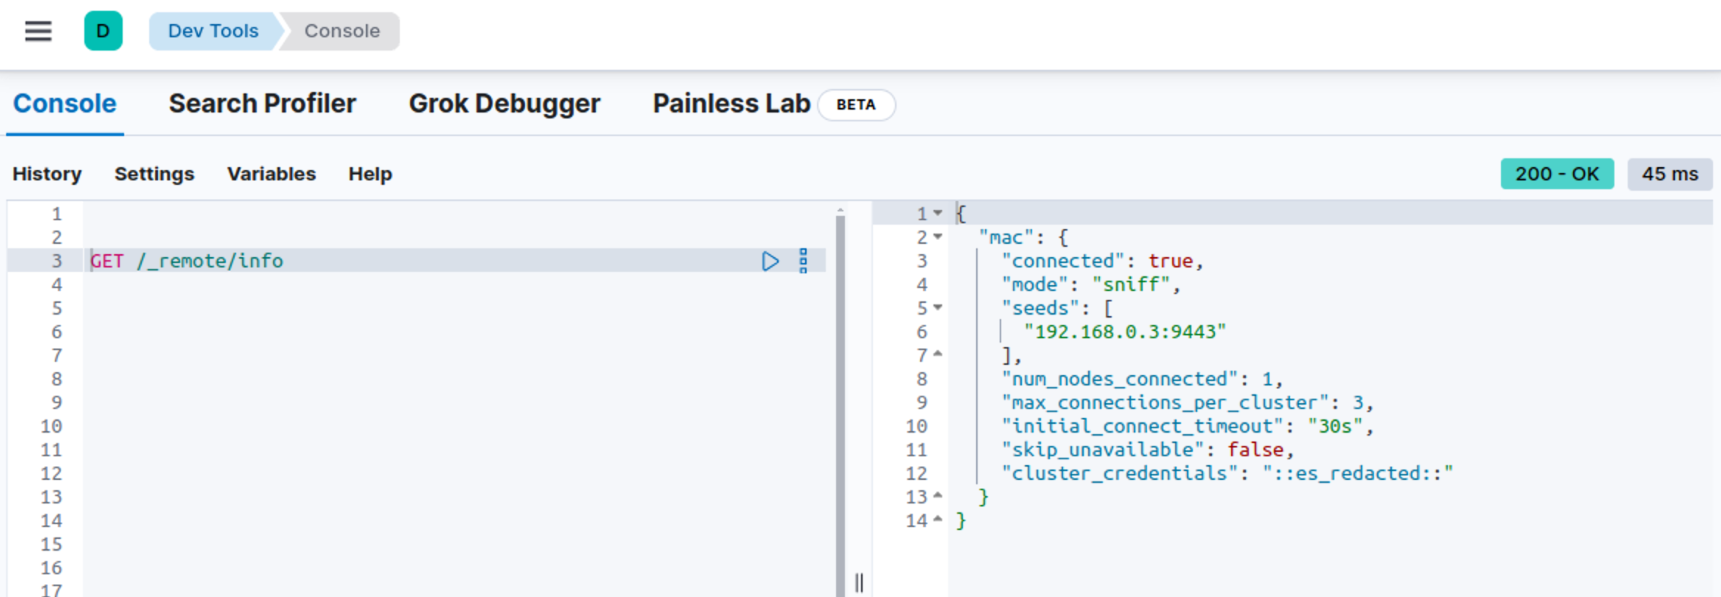Click the green D space avatar
1721x597 pixels.
coord(103,31)
